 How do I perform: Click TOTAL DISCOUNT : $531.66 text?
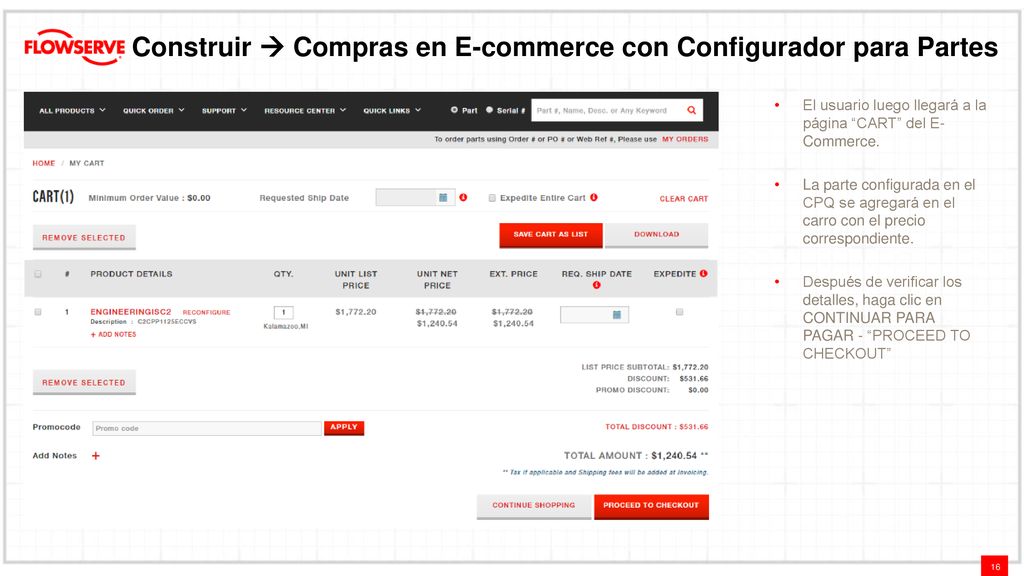pos(656,427)
